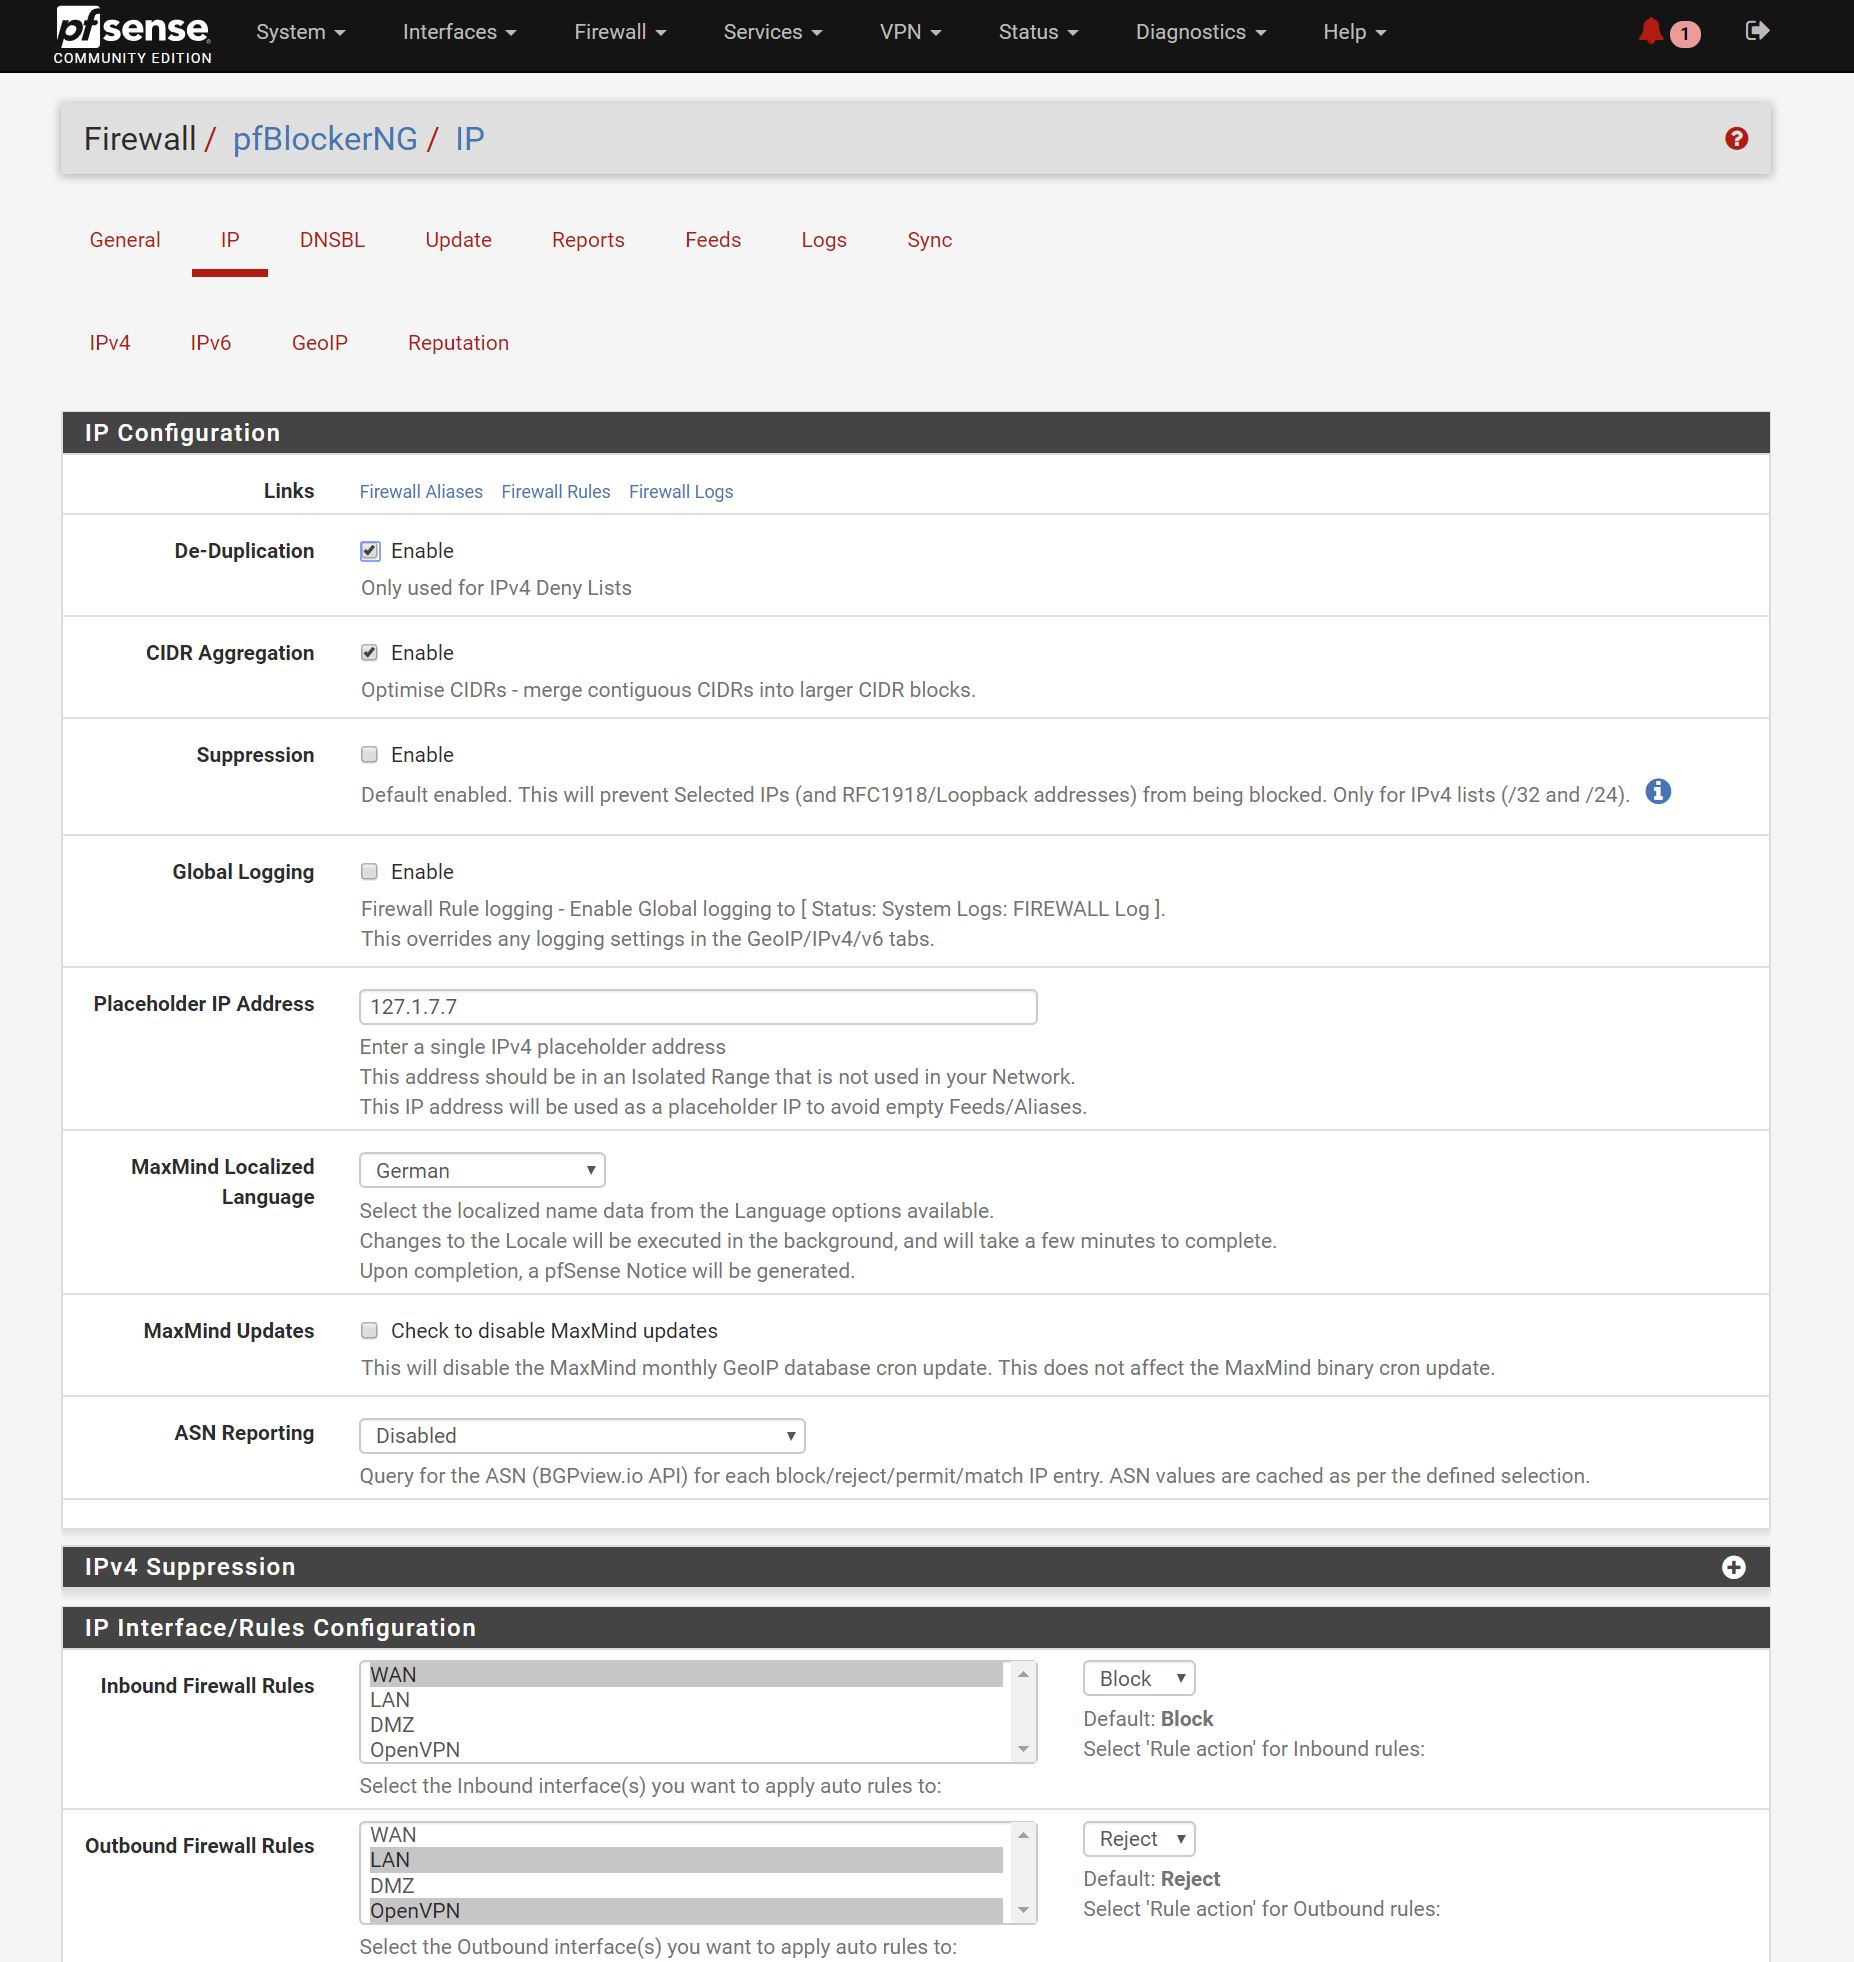Open the MaxMind Localized Language dropdown

(x=482, y=1170)
